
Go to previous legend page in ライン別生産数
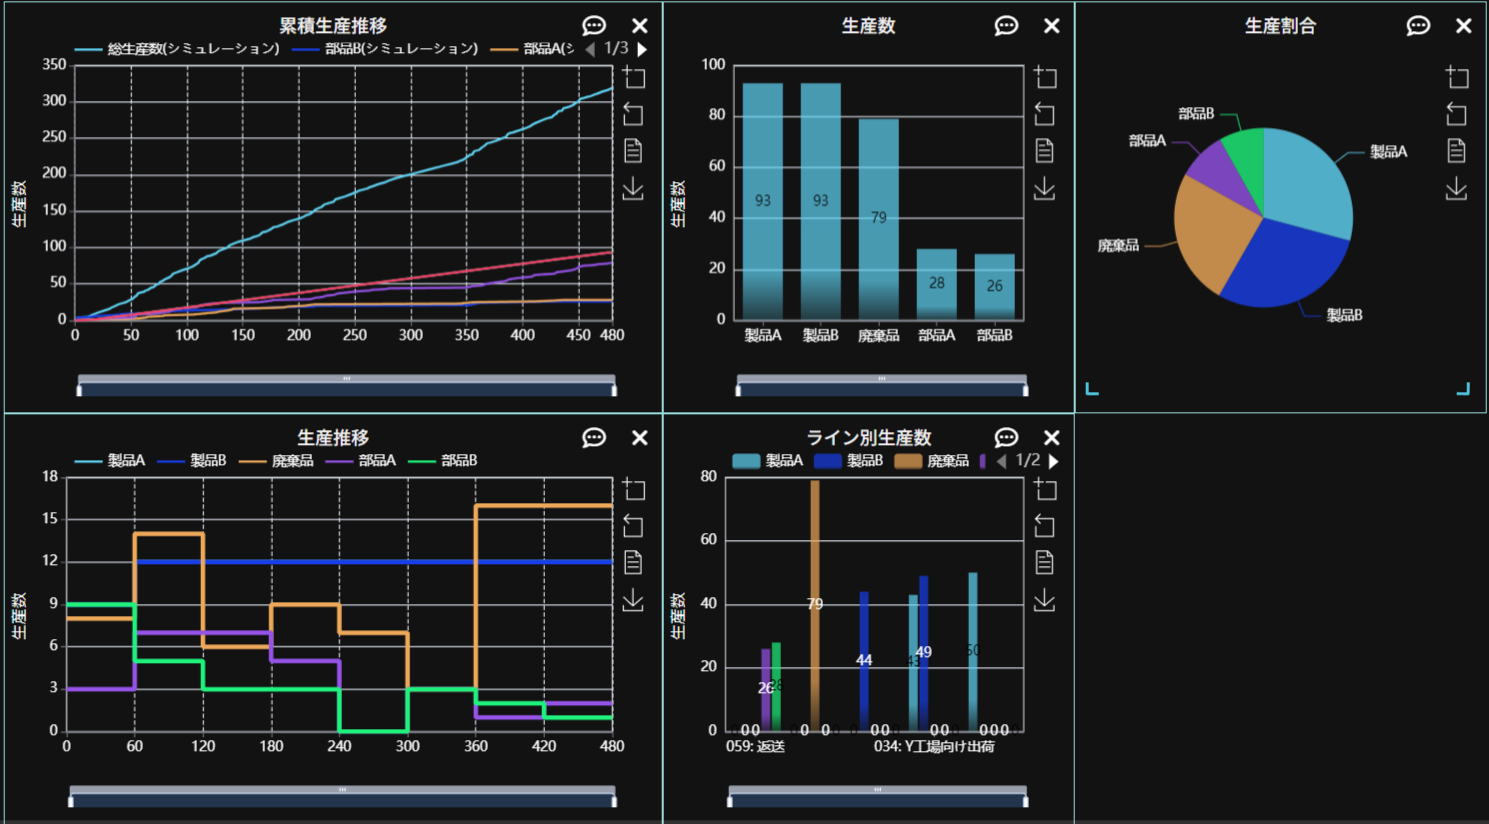(x=1001, y=461)
